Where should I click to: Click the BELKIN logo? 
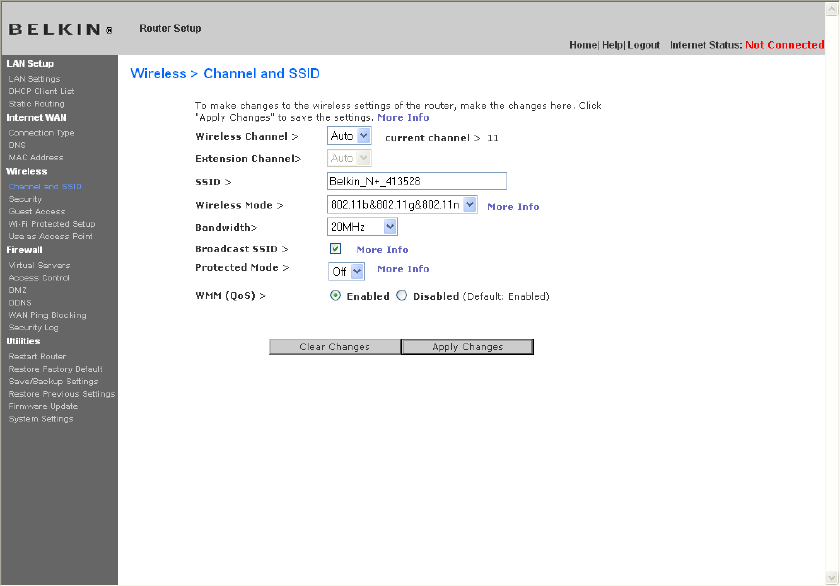coord(61,29)
